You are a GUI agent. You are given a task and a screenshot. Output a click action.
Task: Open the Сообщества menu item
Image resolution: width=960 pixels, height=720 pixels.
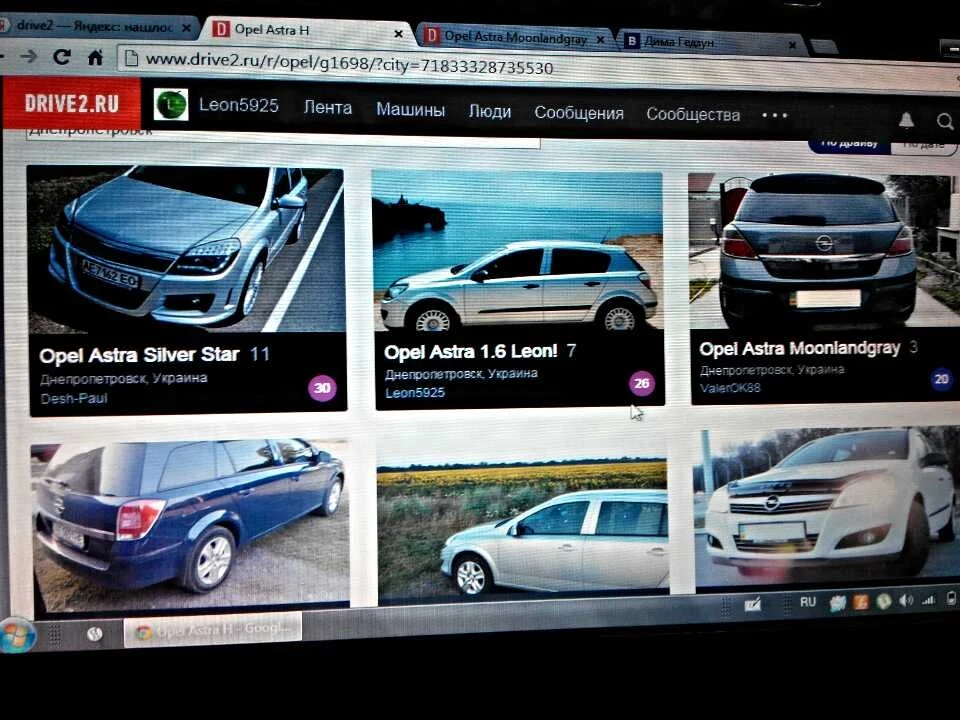click(693, 114)
